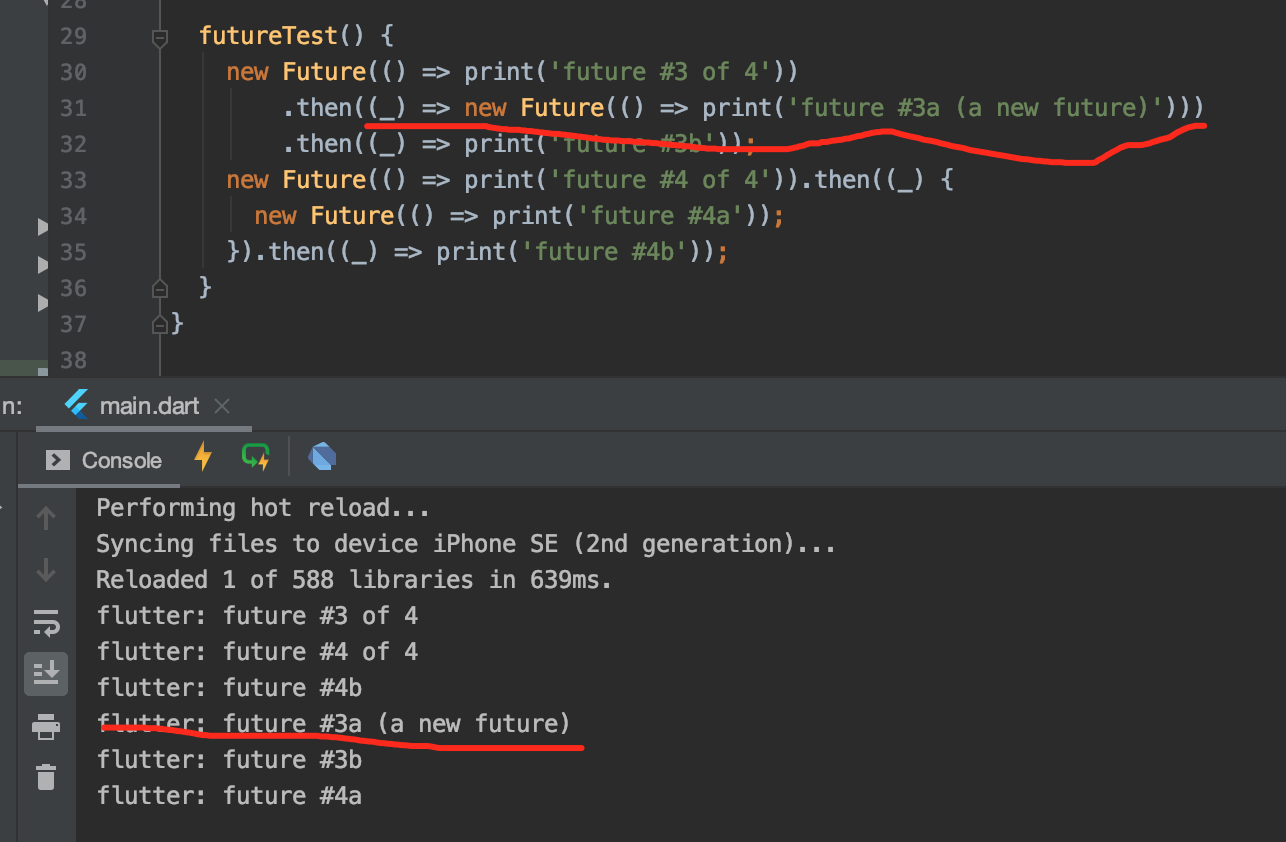Image resolution: width=1286 pixels, height=842 pixels.
Task: Toggle soft-wrap icon in console sidebar
Action: tap(46, 622)
